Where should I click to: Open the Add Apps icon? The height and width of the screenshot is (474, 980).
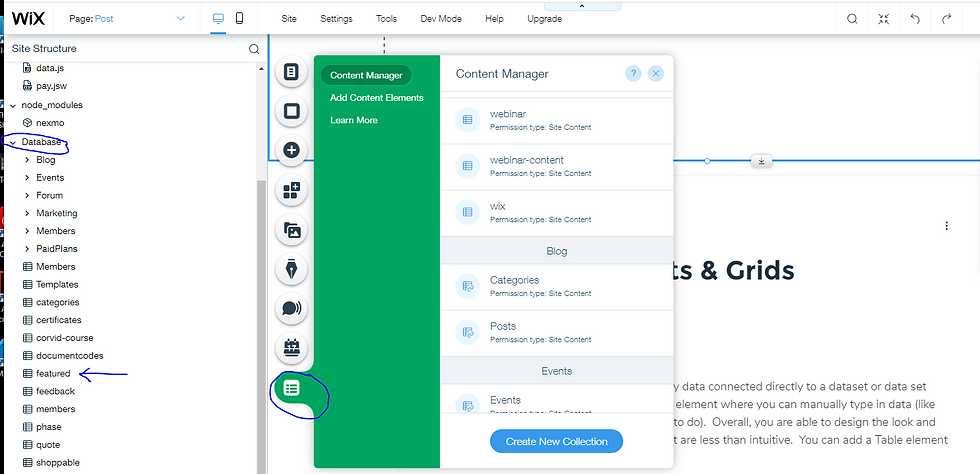(x=291, y=191)
